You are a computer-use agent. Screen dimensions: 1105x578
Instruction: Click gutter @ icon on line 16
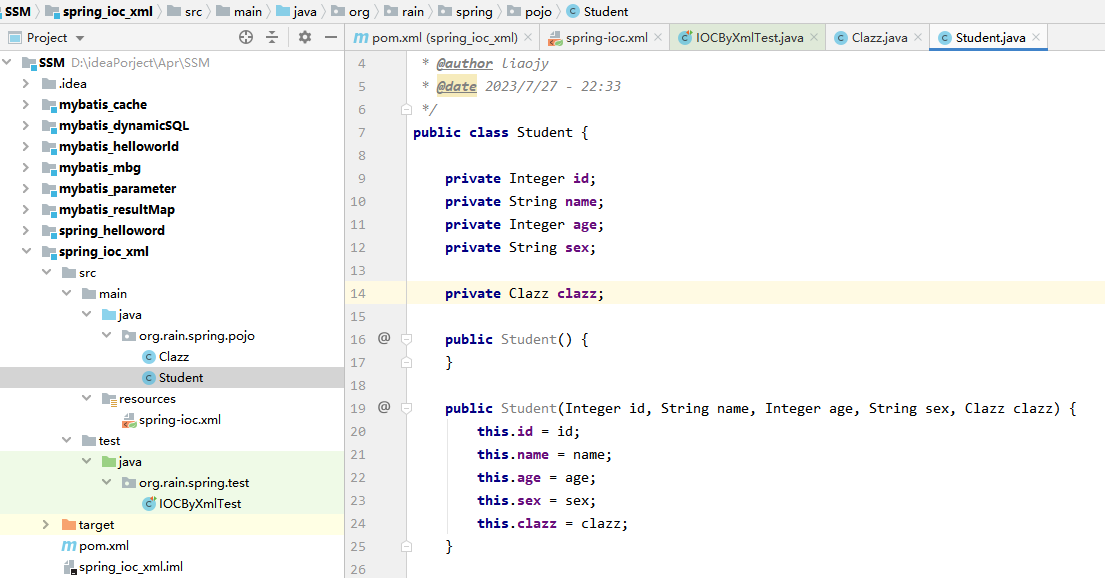click(x=384, y=338)
